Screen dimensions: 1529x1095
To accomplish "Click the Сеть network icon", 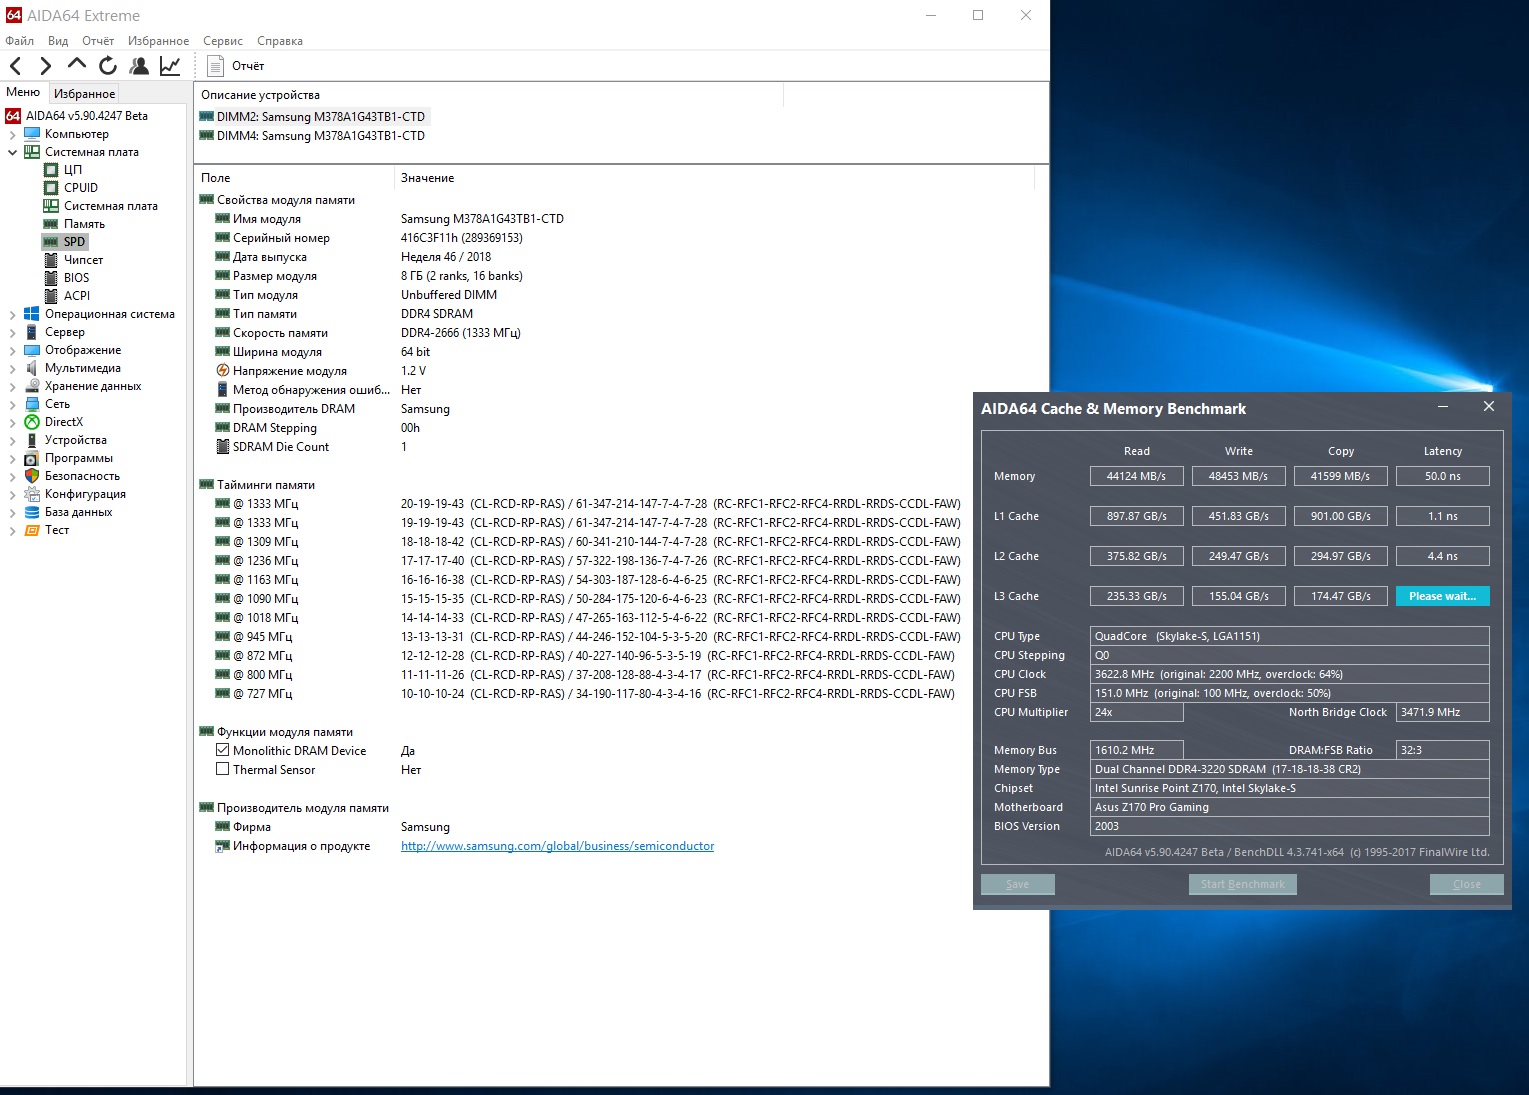I will [x=32, y=404].
